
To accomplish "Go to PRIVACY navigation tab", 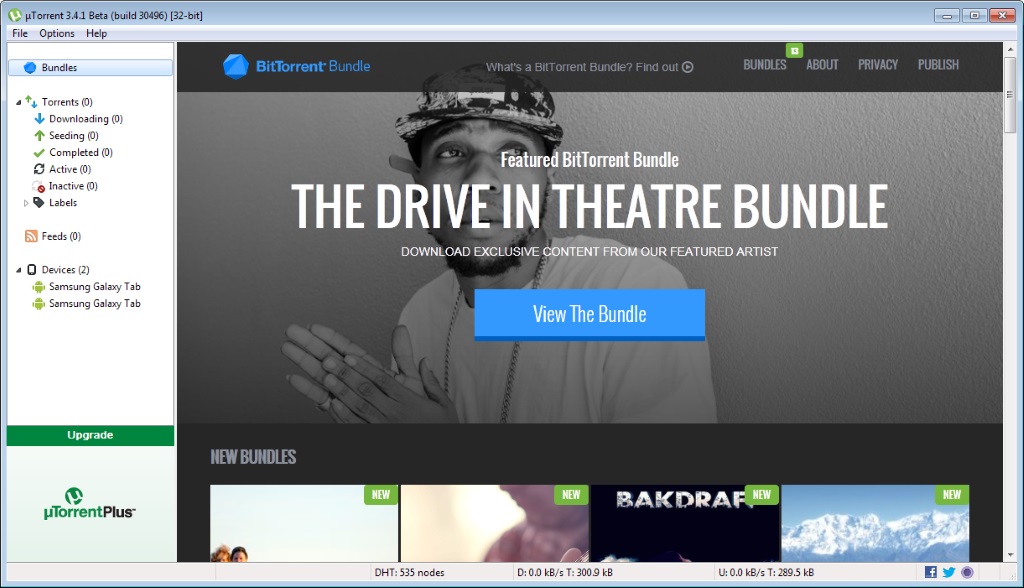I will pos(878,65).
